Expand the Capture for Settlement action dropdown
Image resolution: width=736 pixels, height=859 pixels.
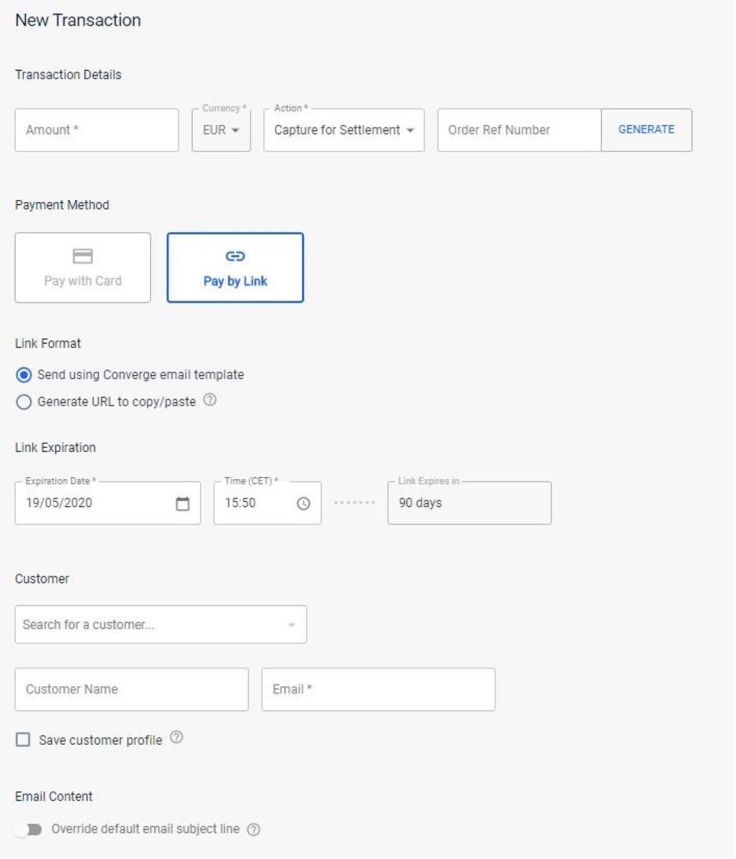pyautogui.click(x=344, y=130)
